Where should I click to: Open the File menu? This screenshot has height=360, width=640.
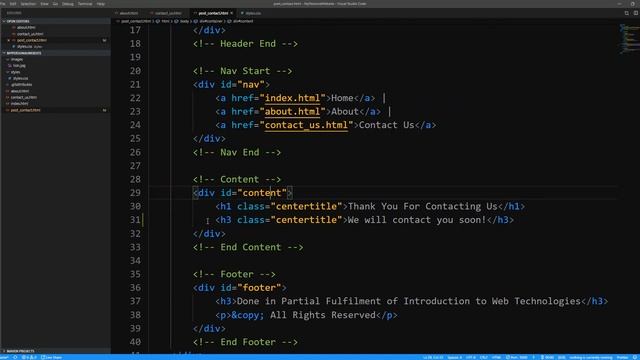(x=3, y=4)
